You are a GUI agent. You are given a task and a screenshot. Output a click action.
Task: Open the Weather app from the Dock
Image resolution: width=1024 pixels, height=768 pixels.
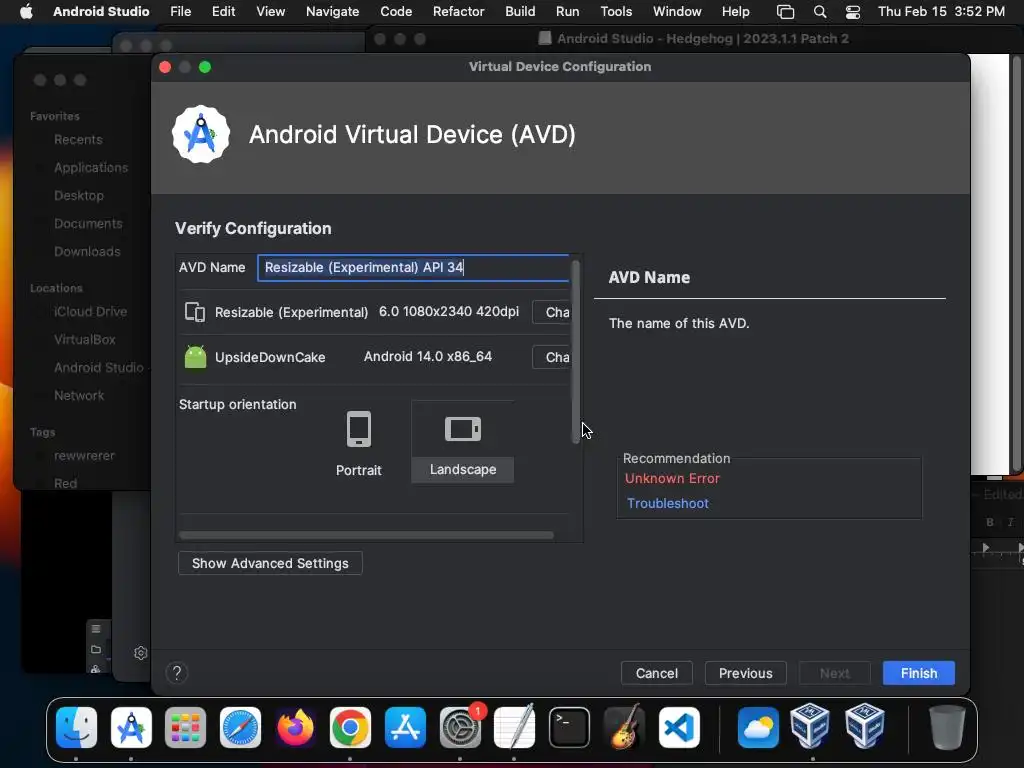click(758, 728)
